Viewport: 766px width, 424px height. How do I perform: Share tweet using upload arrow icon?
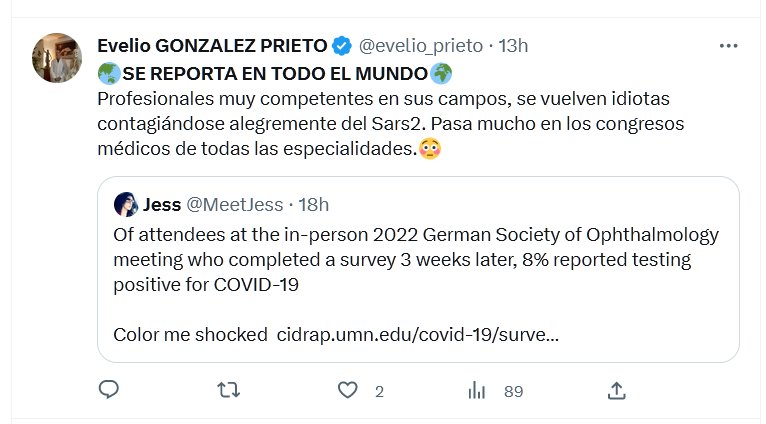617,391
